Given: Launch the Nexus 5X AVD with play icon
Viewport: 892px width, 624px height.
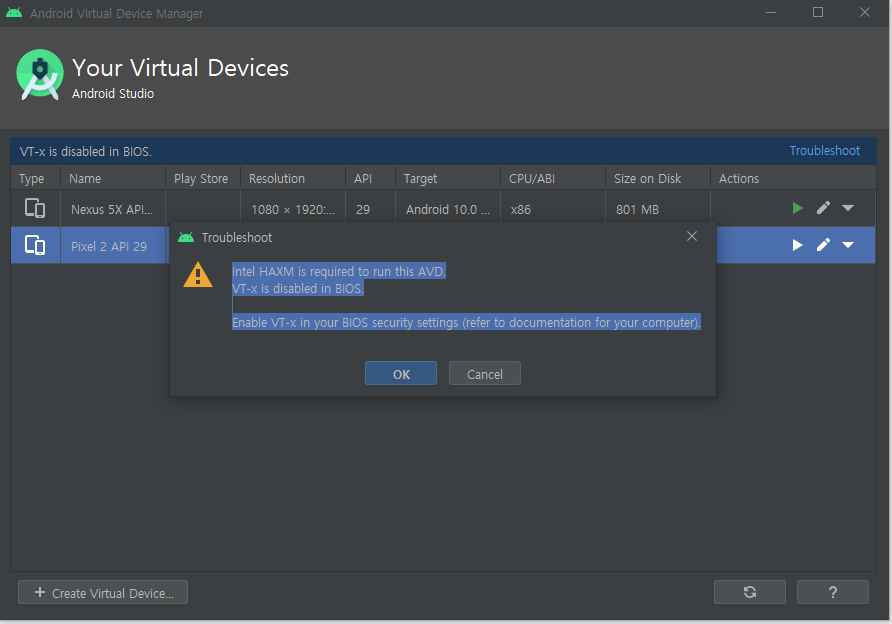Looking at the screenshot, I should coord(798,208).
